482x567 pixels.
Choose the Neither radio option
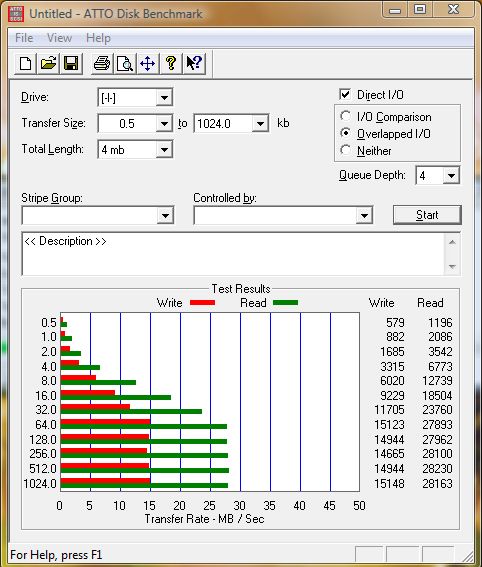[x=345, y=150]
